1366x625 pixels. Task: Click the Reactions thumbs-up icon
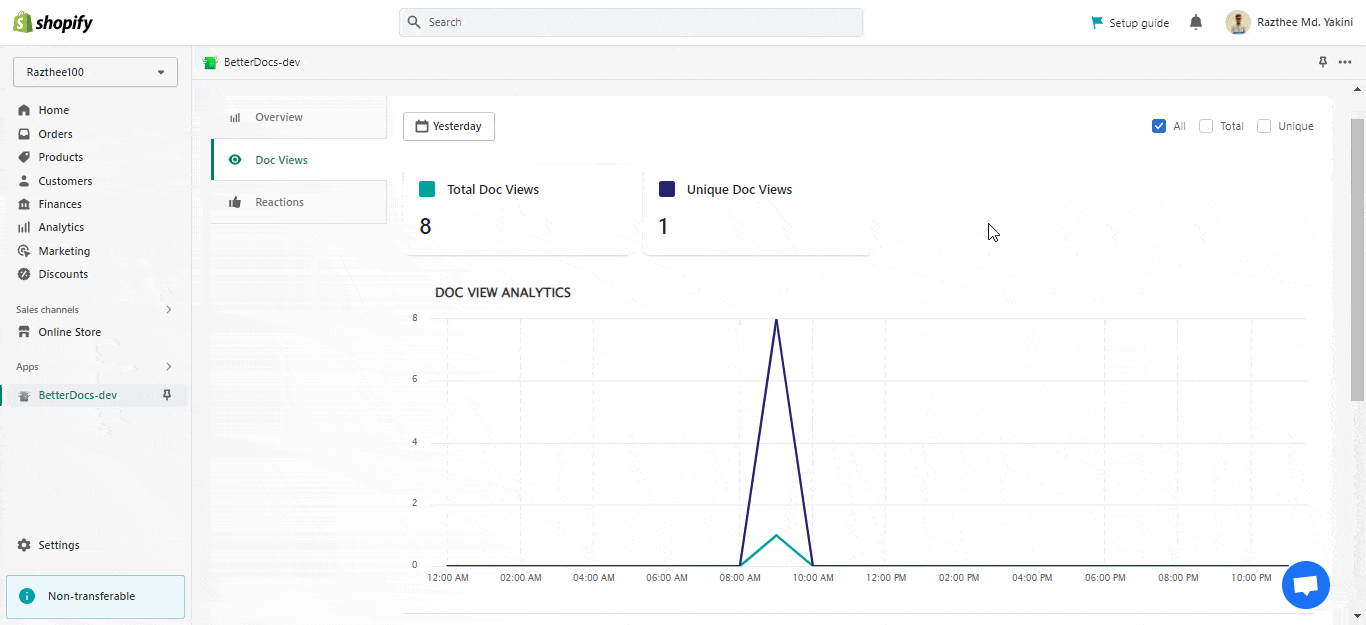point(235,202)
